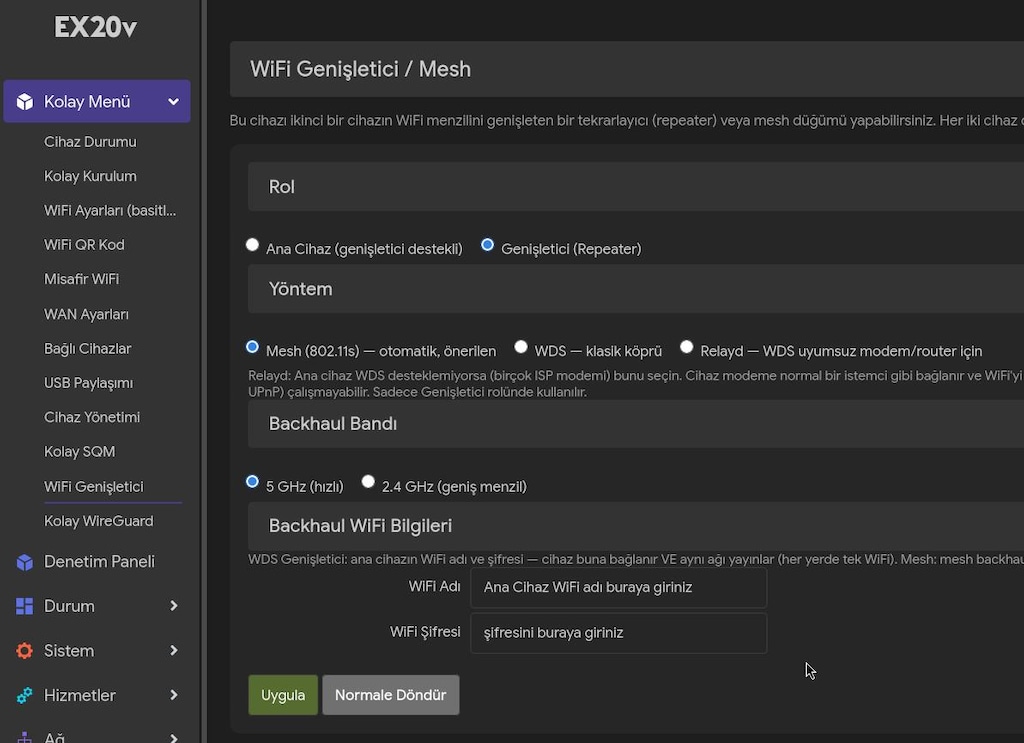
Task: Expand the Hizmetler menu arrow
Action: (174, 695)
